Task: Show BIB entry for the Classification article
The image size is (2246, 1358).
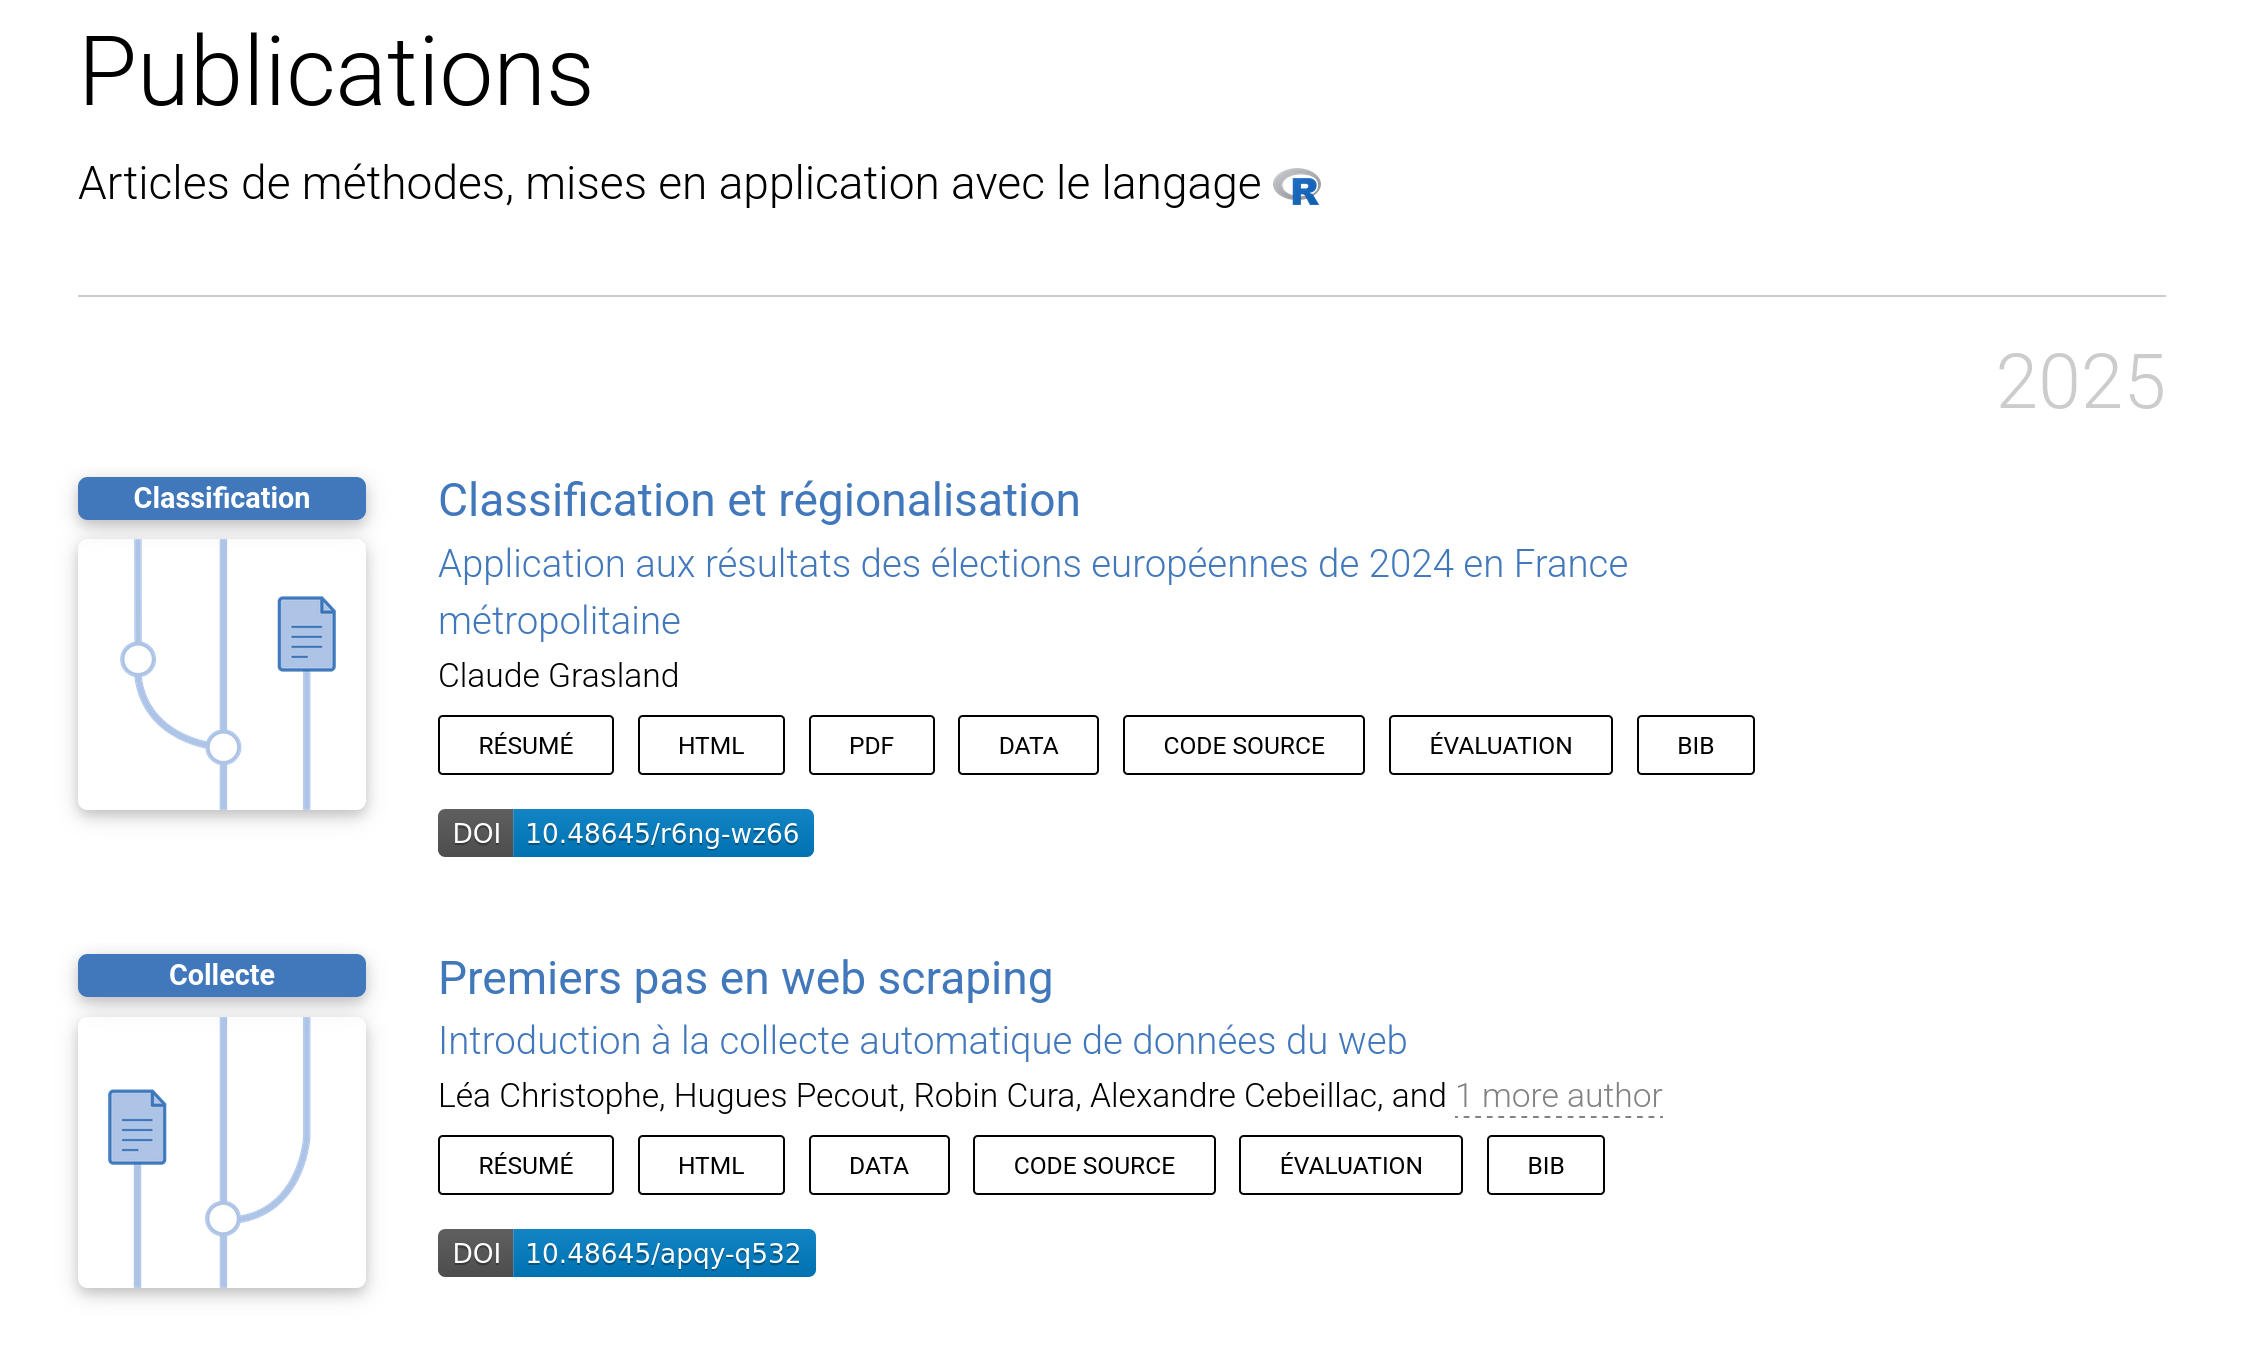Action: (1695, 745)
